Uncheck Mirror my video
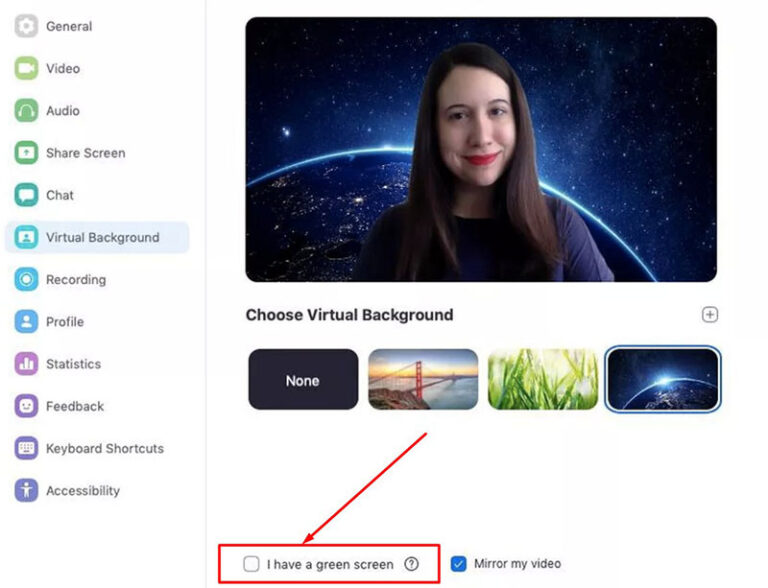Image resolution: width=768 pixels, height=588 pixels. (x=458, y=564)
